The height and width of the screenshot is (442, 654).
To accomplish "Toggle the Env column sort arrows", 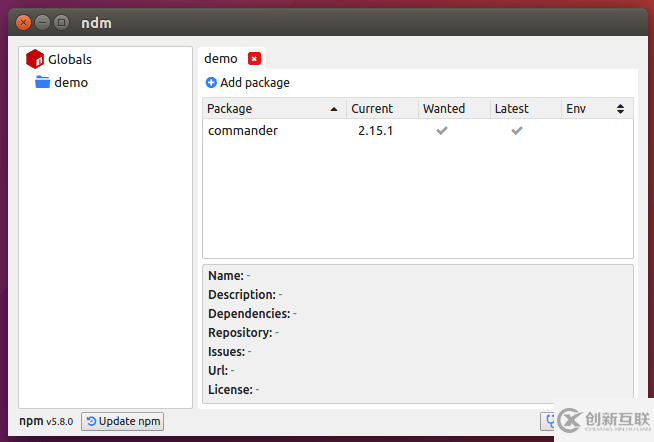I will coord(620,109).
